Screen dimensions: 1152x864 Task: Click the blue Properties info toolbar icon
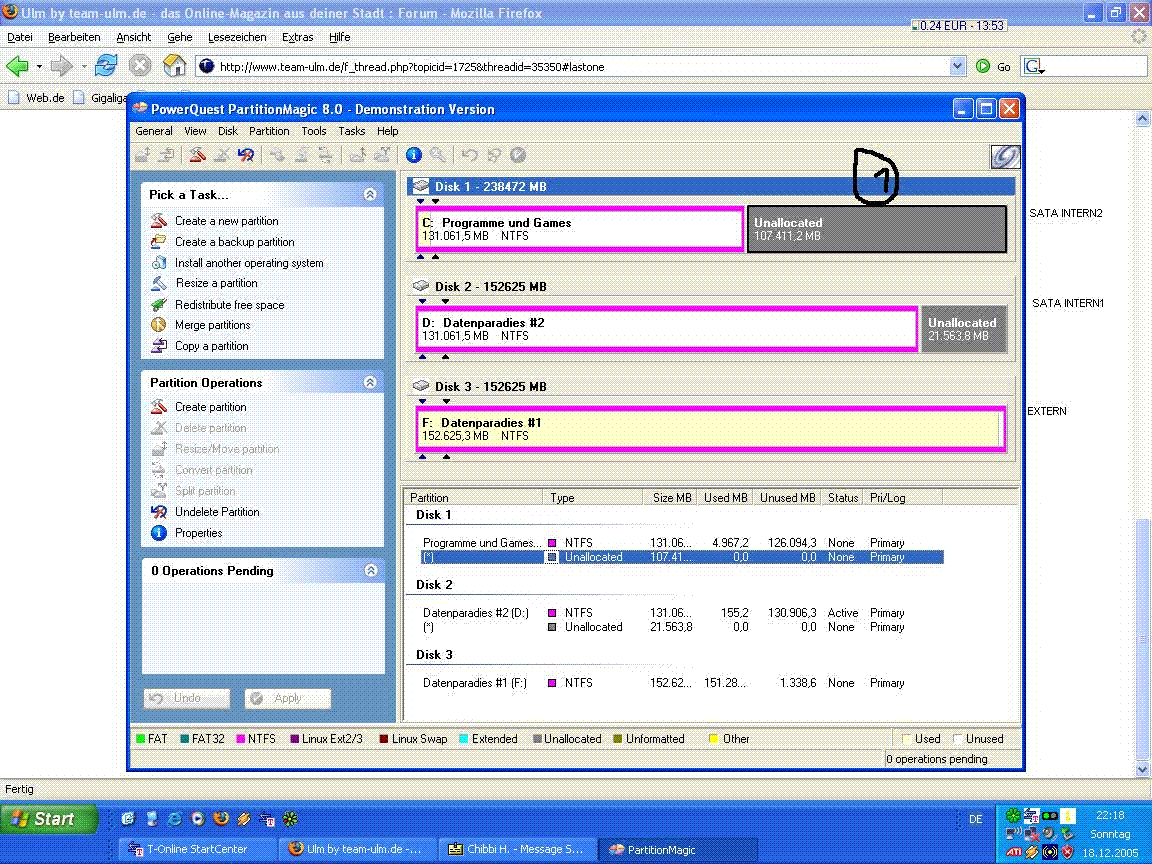[x=414, y=154]
